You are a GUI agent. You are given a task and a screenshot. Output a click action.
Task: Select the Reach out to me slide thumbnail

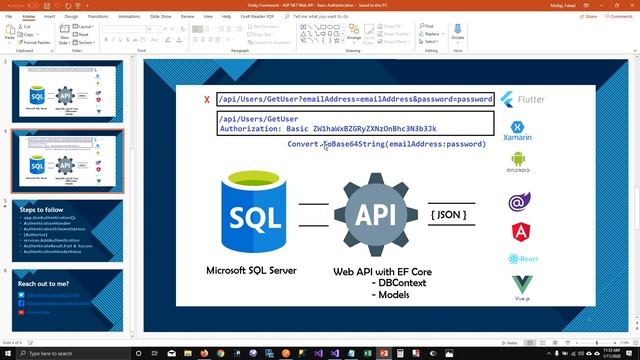67,300
